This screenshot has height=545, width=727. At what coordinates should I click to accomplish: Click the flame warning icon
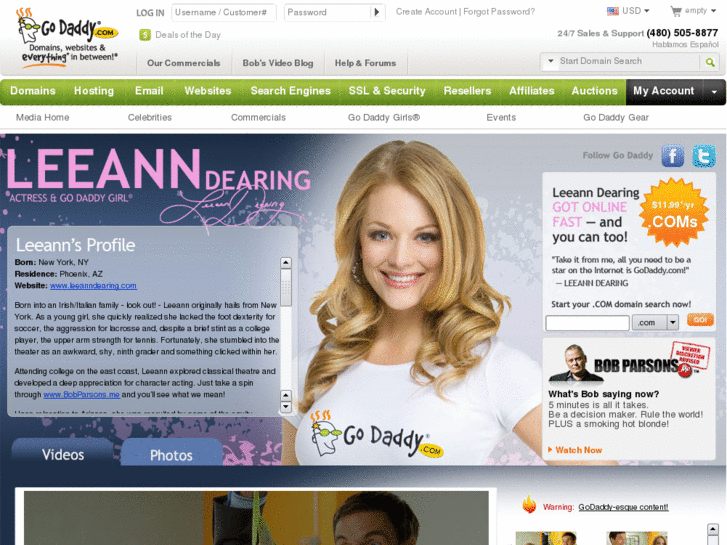[x=529, y=505]
